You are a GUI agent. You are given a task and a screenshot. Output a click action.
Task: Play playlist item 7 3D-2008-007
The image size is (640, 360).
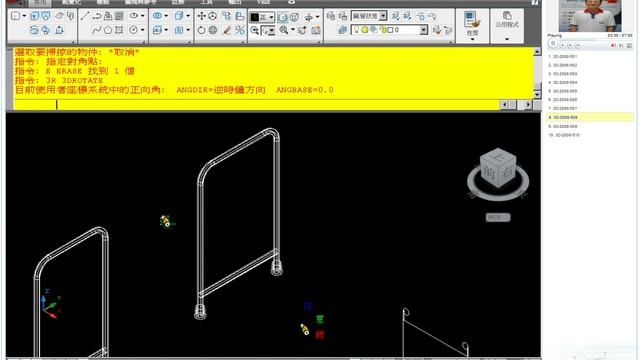point(563,108)
